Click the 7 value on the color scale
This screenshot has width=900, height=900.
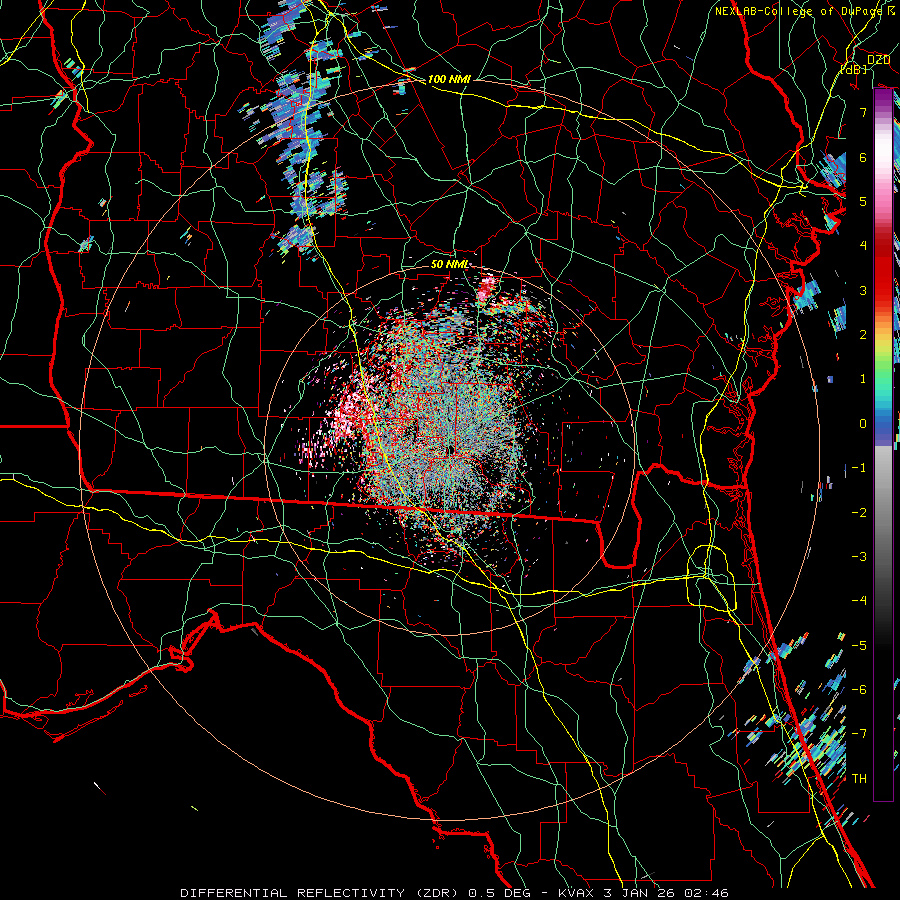coord(863,112)
